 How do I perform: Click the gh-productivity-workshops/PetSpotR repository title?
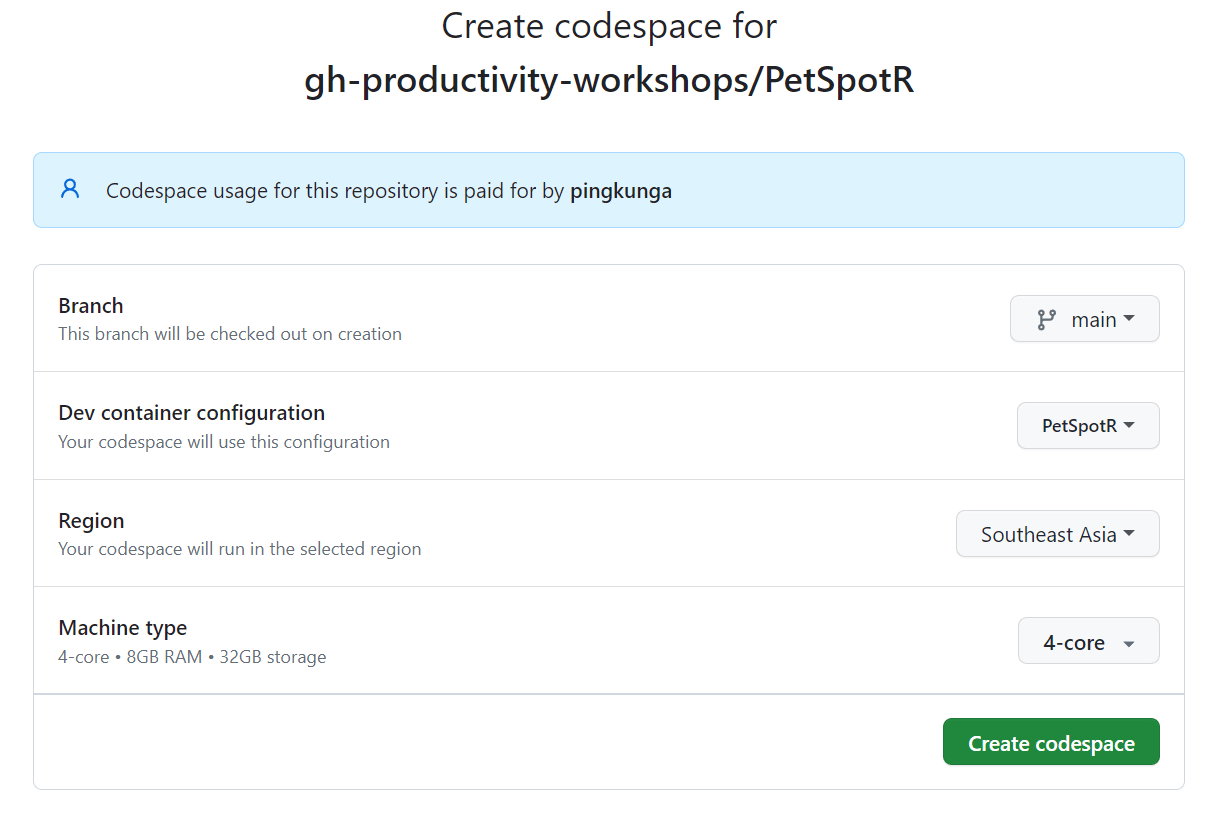[x=609, y=80]
